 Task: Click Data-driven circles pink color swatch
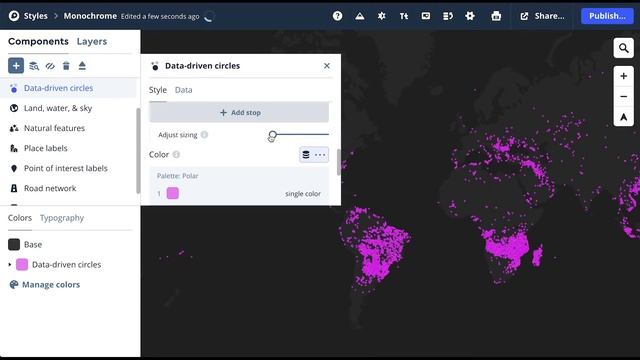22,264
